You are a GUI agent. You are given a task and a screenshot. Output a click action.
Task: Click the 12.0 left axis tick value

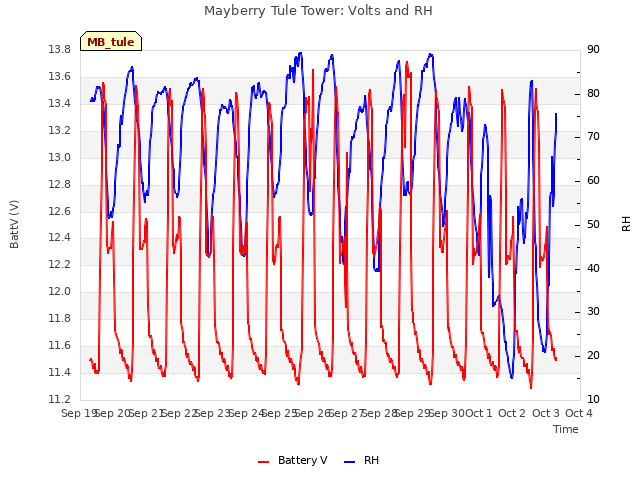(60, 291)
